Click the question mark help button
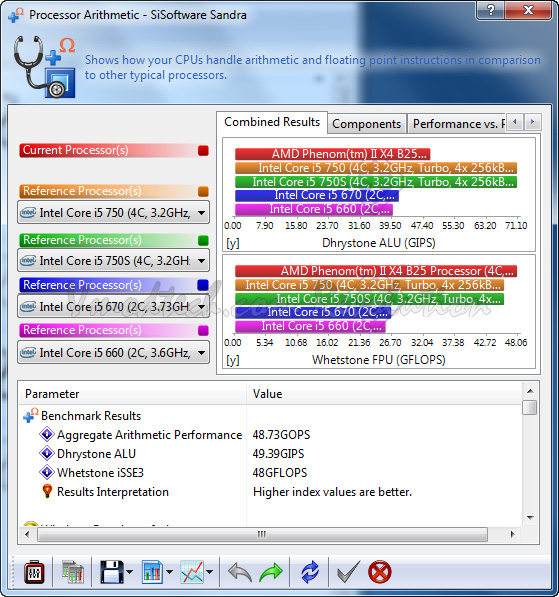This screenshot has height=597, width=559. click(490, 10)
